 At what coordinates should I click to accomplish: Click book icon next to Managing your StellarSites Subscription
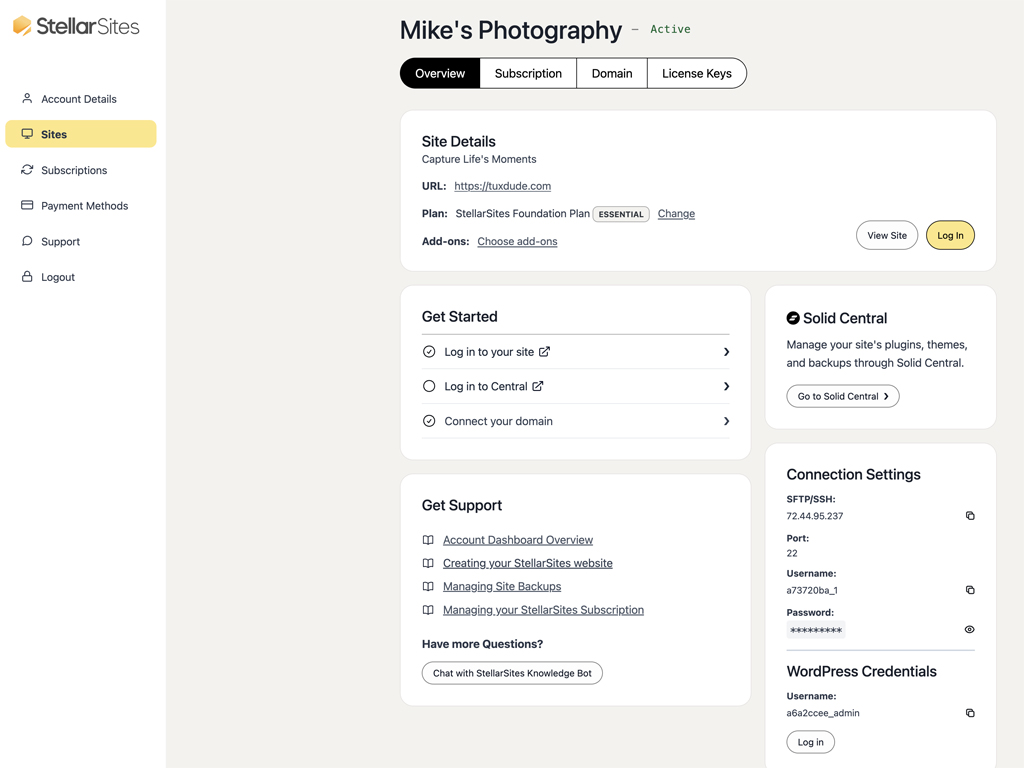click(x=428, y=610)
